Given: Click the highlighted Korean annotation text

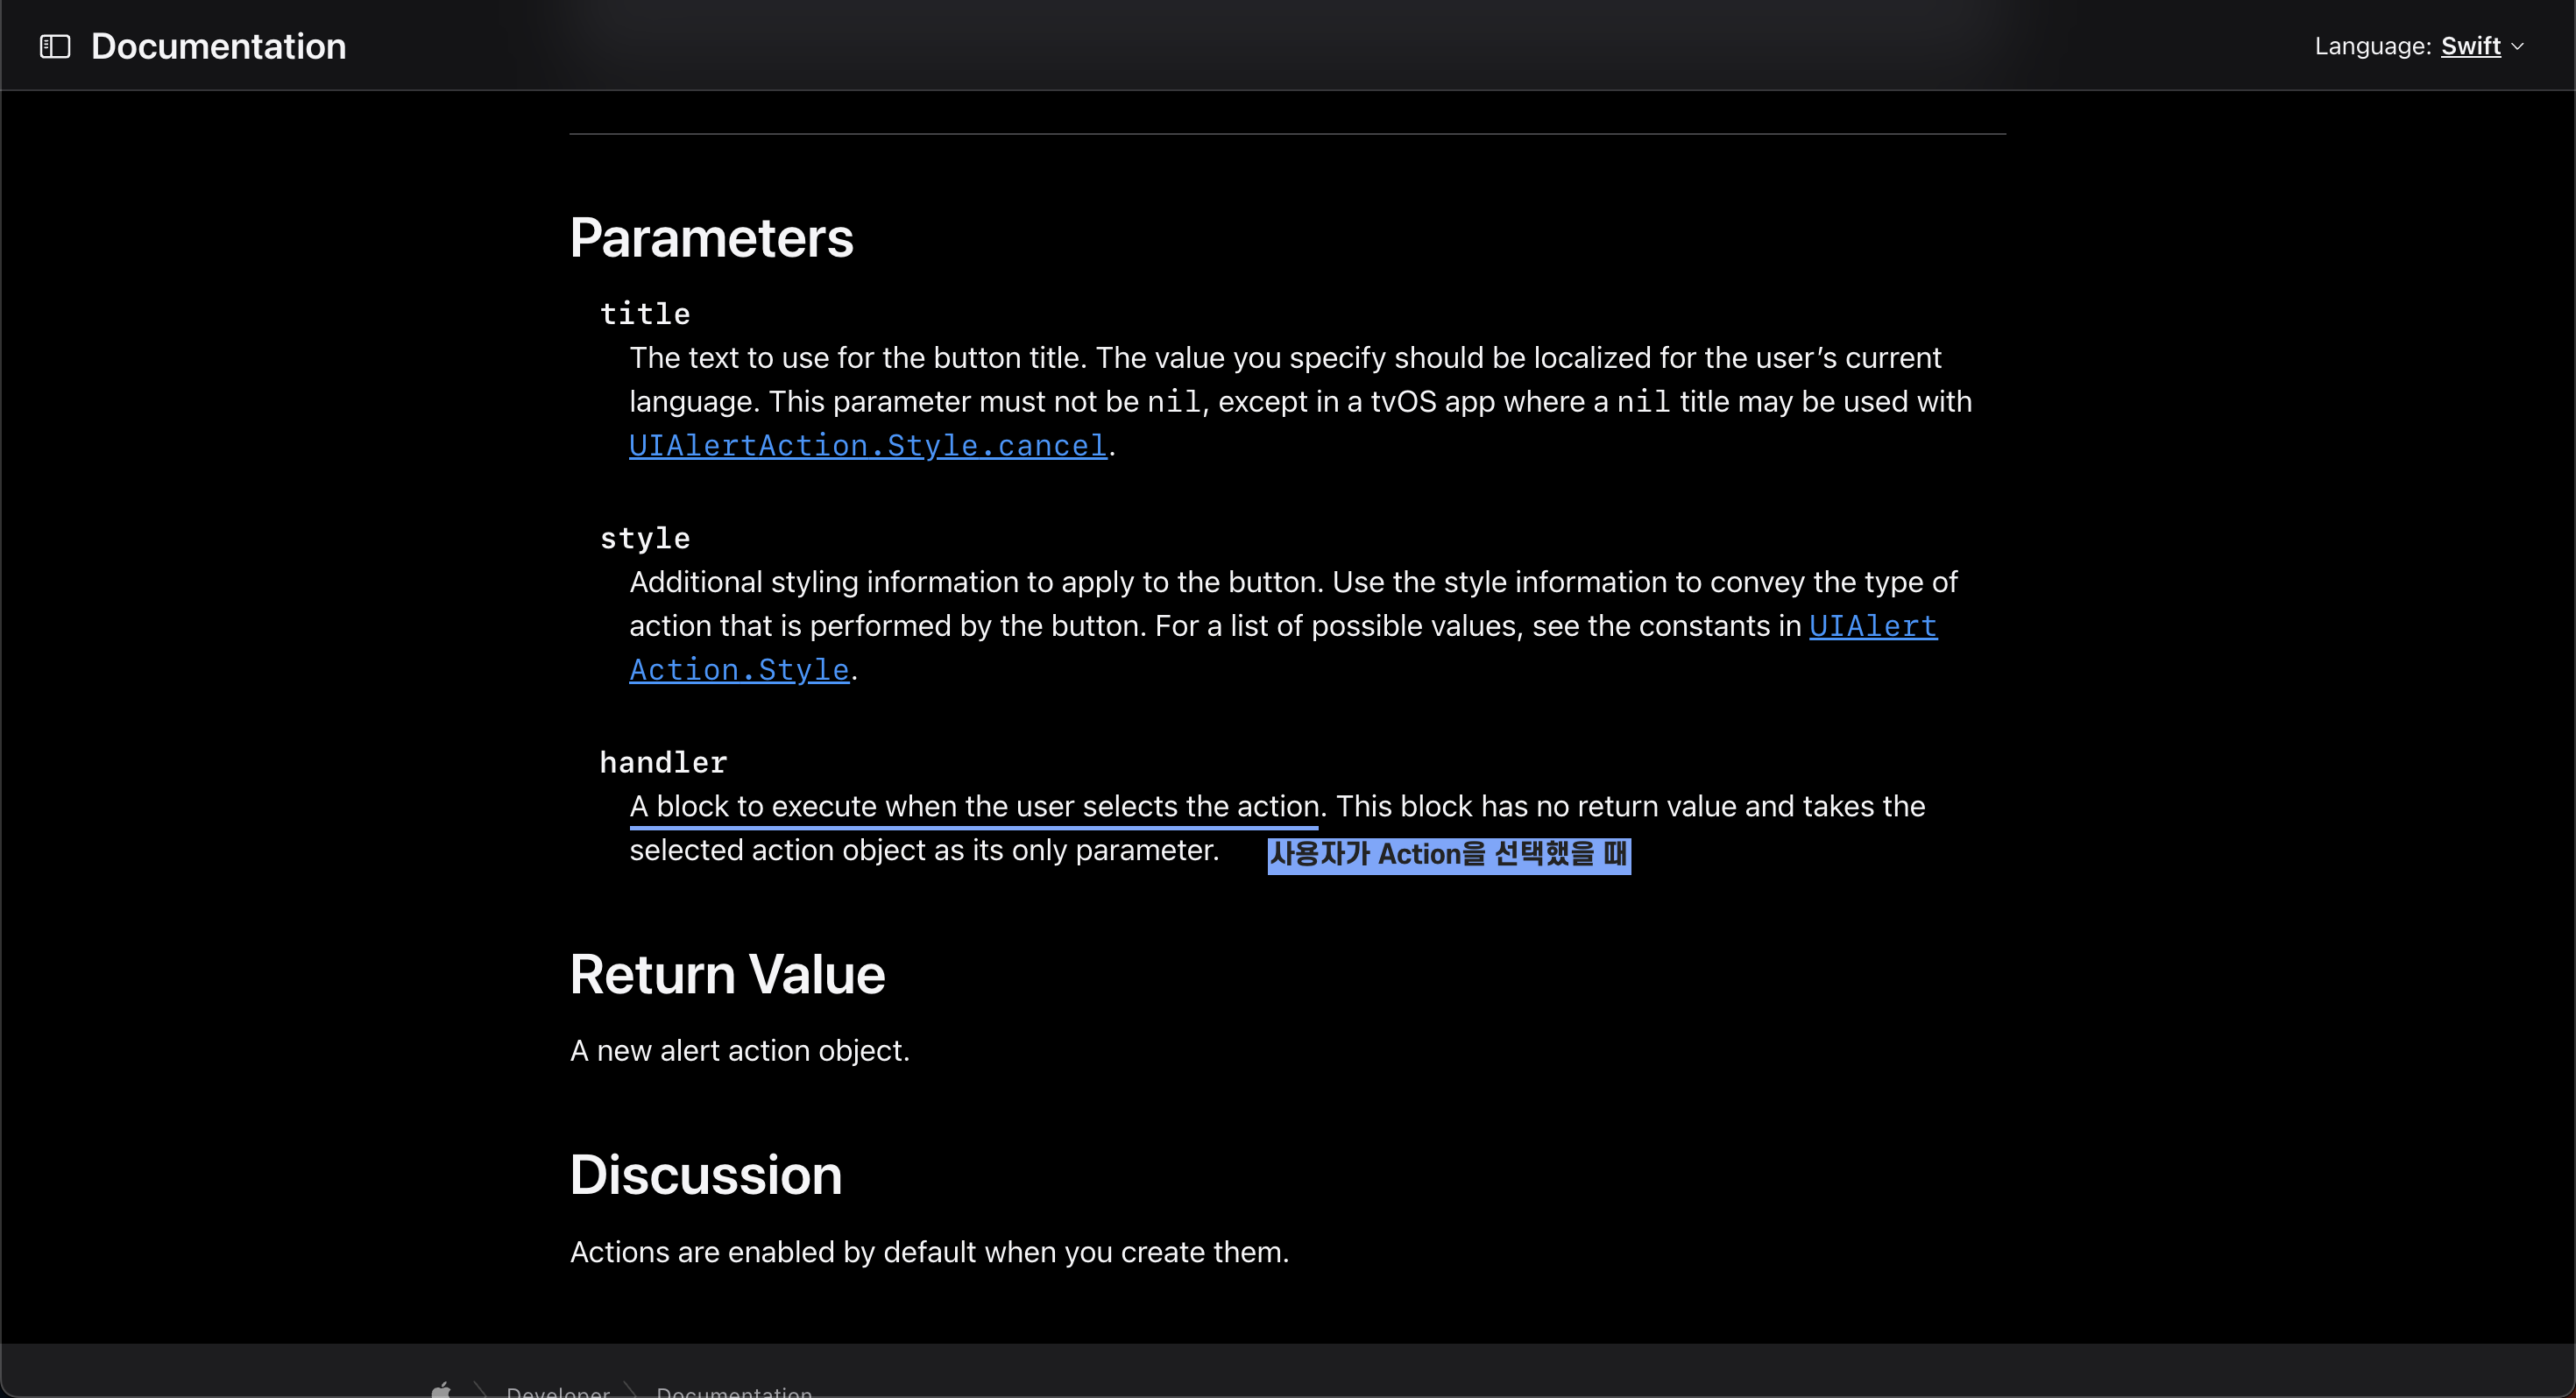Looking at the screenshot, I should pyautogui.click(x=1448, y=855).
